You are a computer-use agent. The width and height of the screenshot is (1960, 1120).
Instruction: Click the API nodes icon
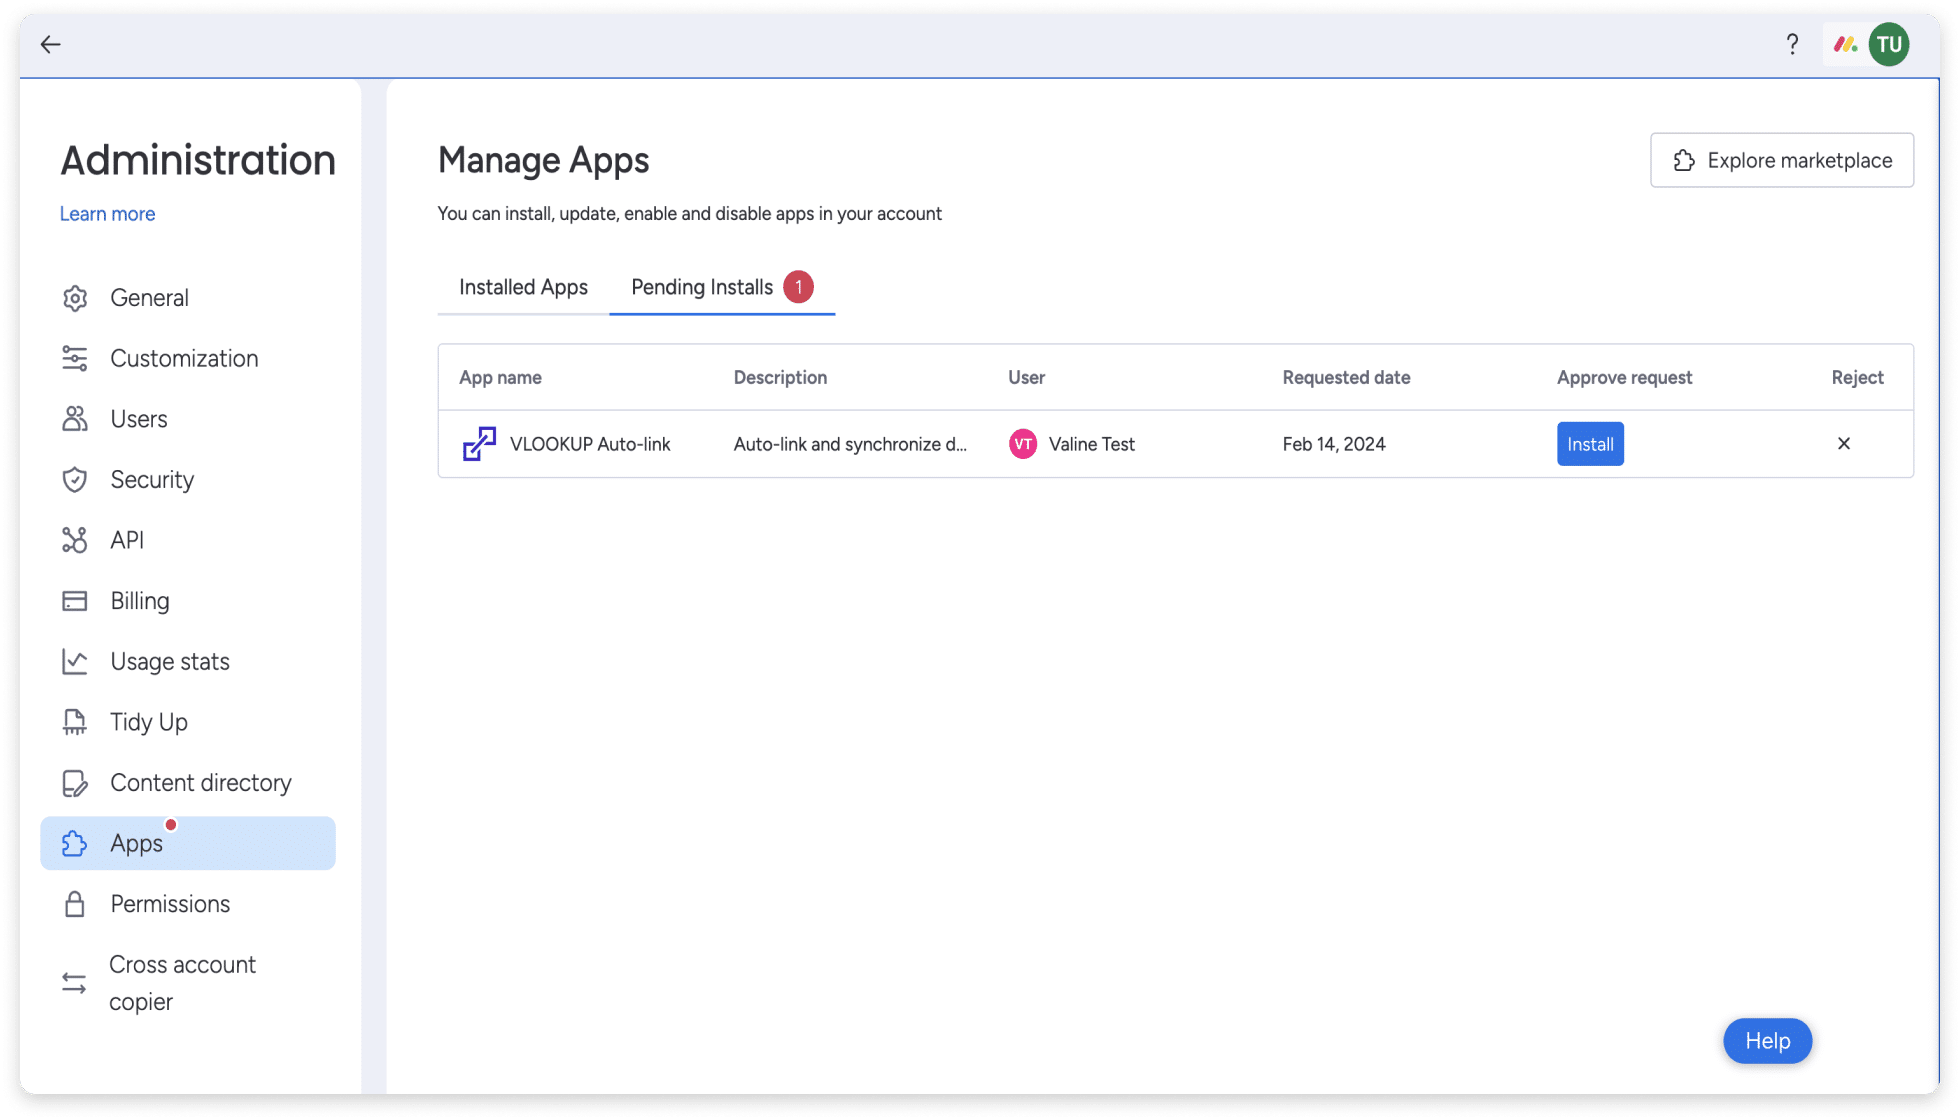point(75,540)
